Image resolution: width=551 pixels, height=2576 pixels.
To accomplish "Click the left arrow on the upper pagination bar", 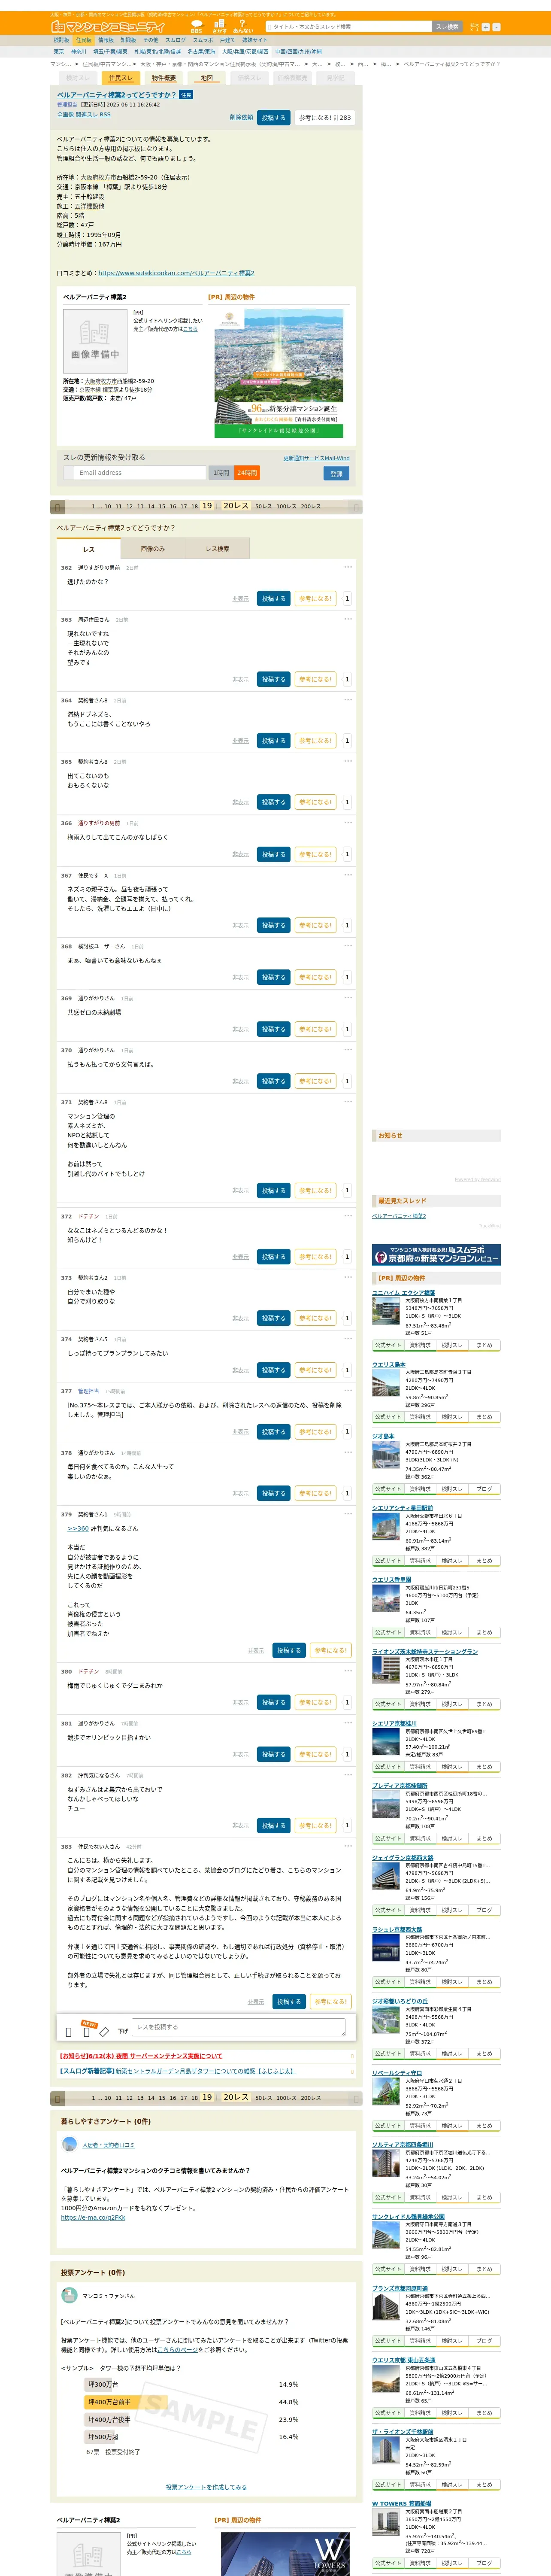I will 58,507.
